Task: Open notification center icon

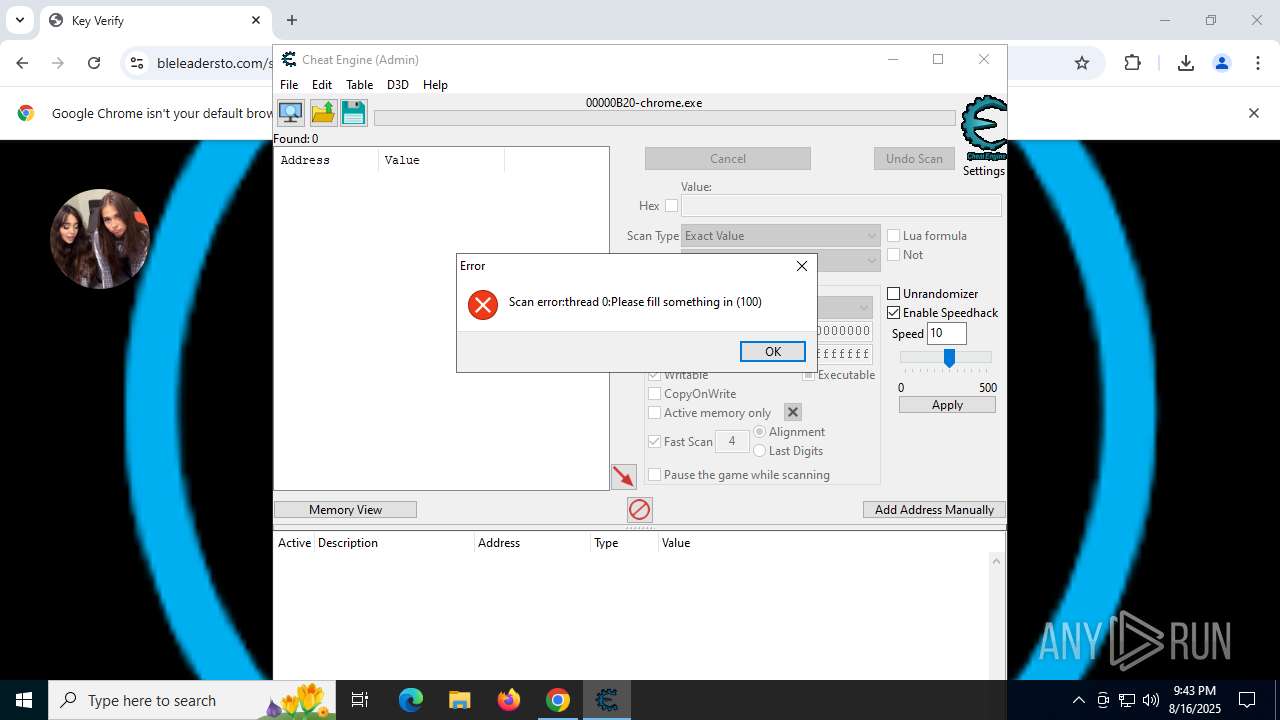Action: click(1247, 700)
